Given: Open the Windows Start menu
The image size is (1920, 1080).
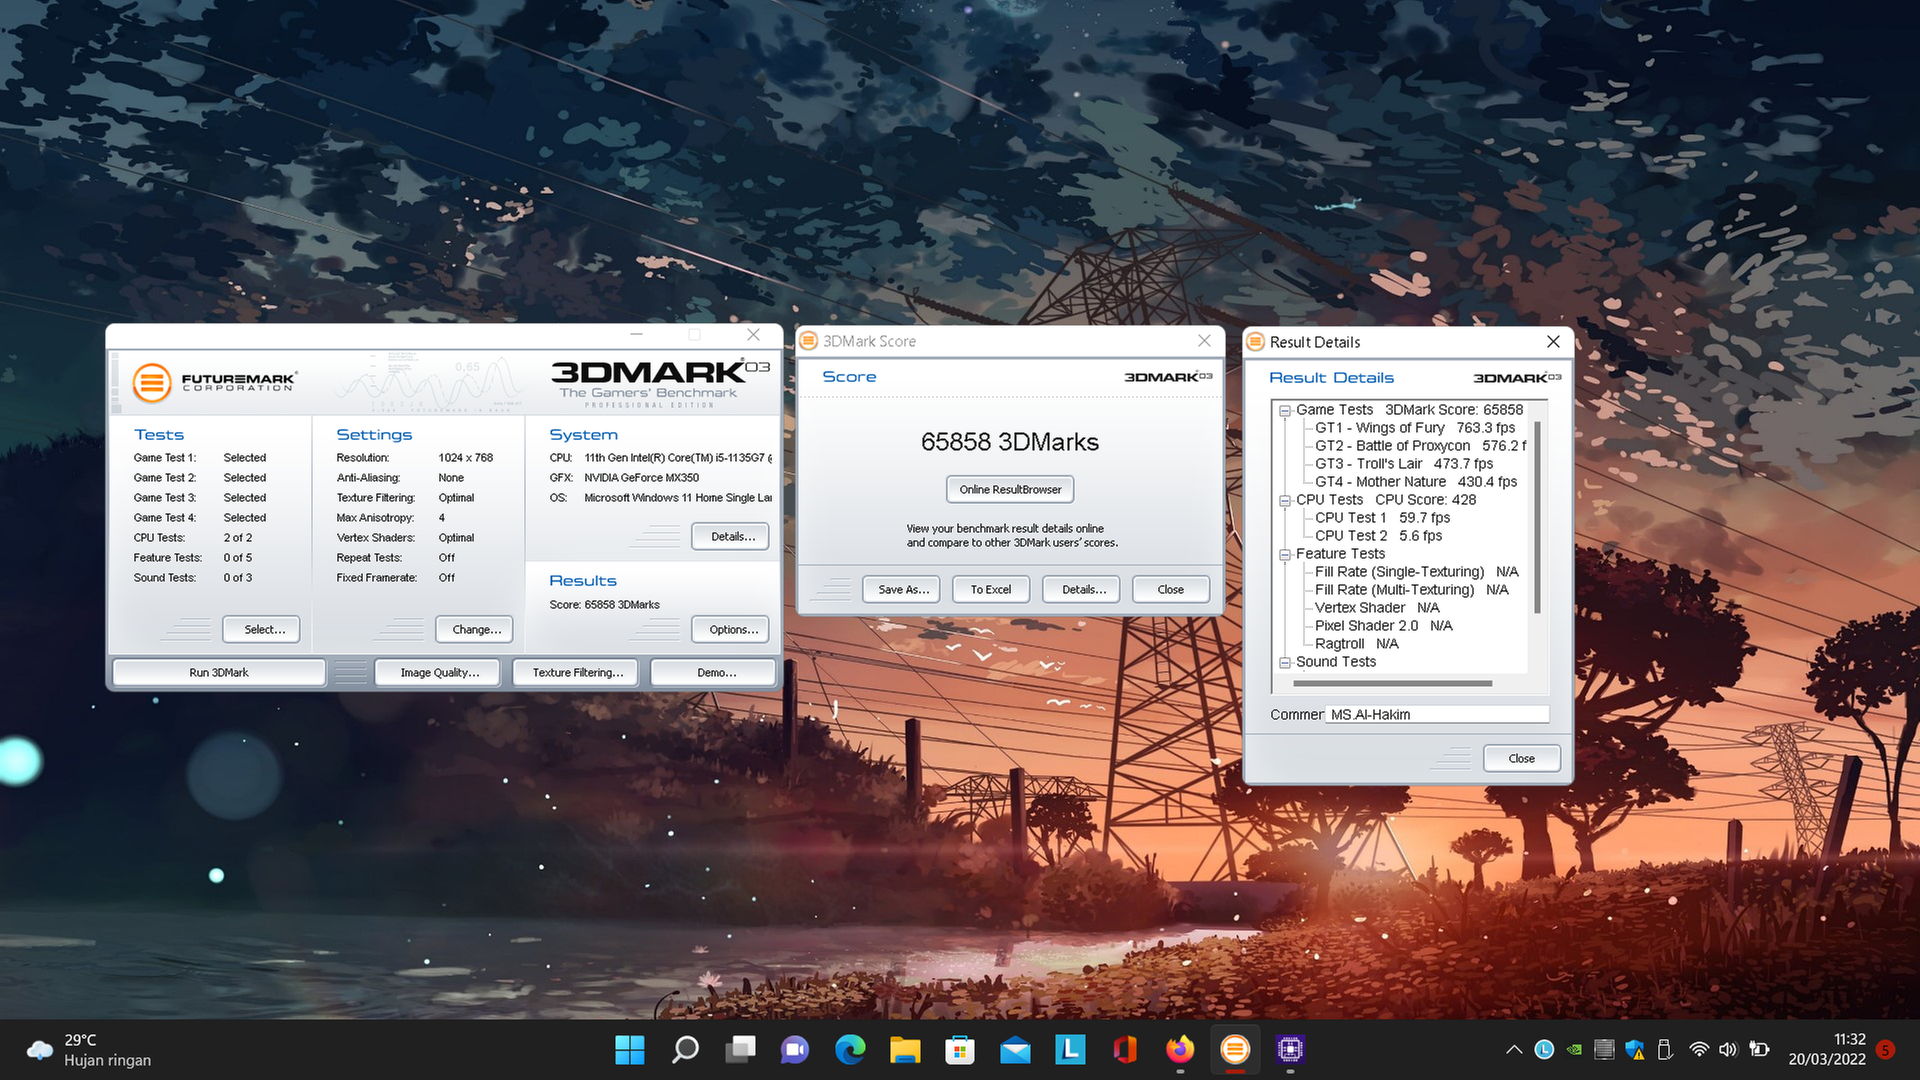Looking at the screenshot, I should coord(630,1049).
